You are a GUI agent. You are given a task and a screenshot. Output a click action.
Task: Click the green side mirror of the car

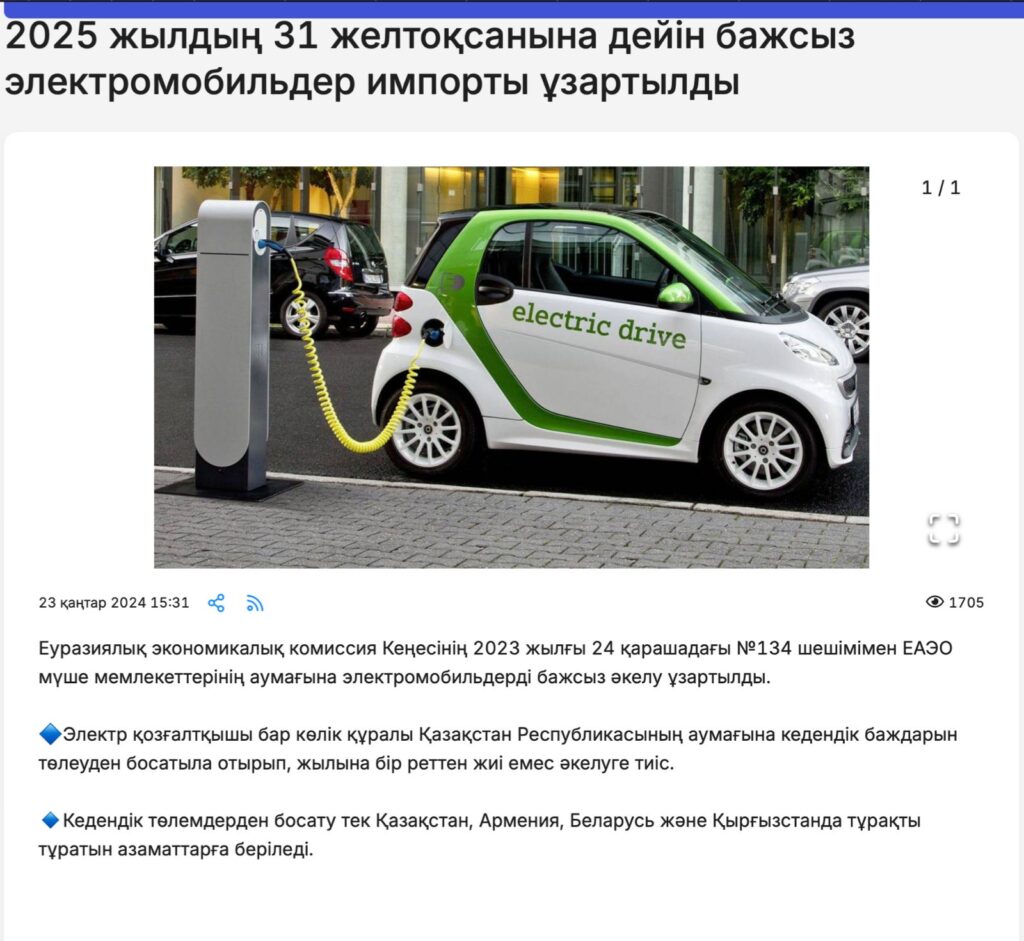click(x=675, y=295)
